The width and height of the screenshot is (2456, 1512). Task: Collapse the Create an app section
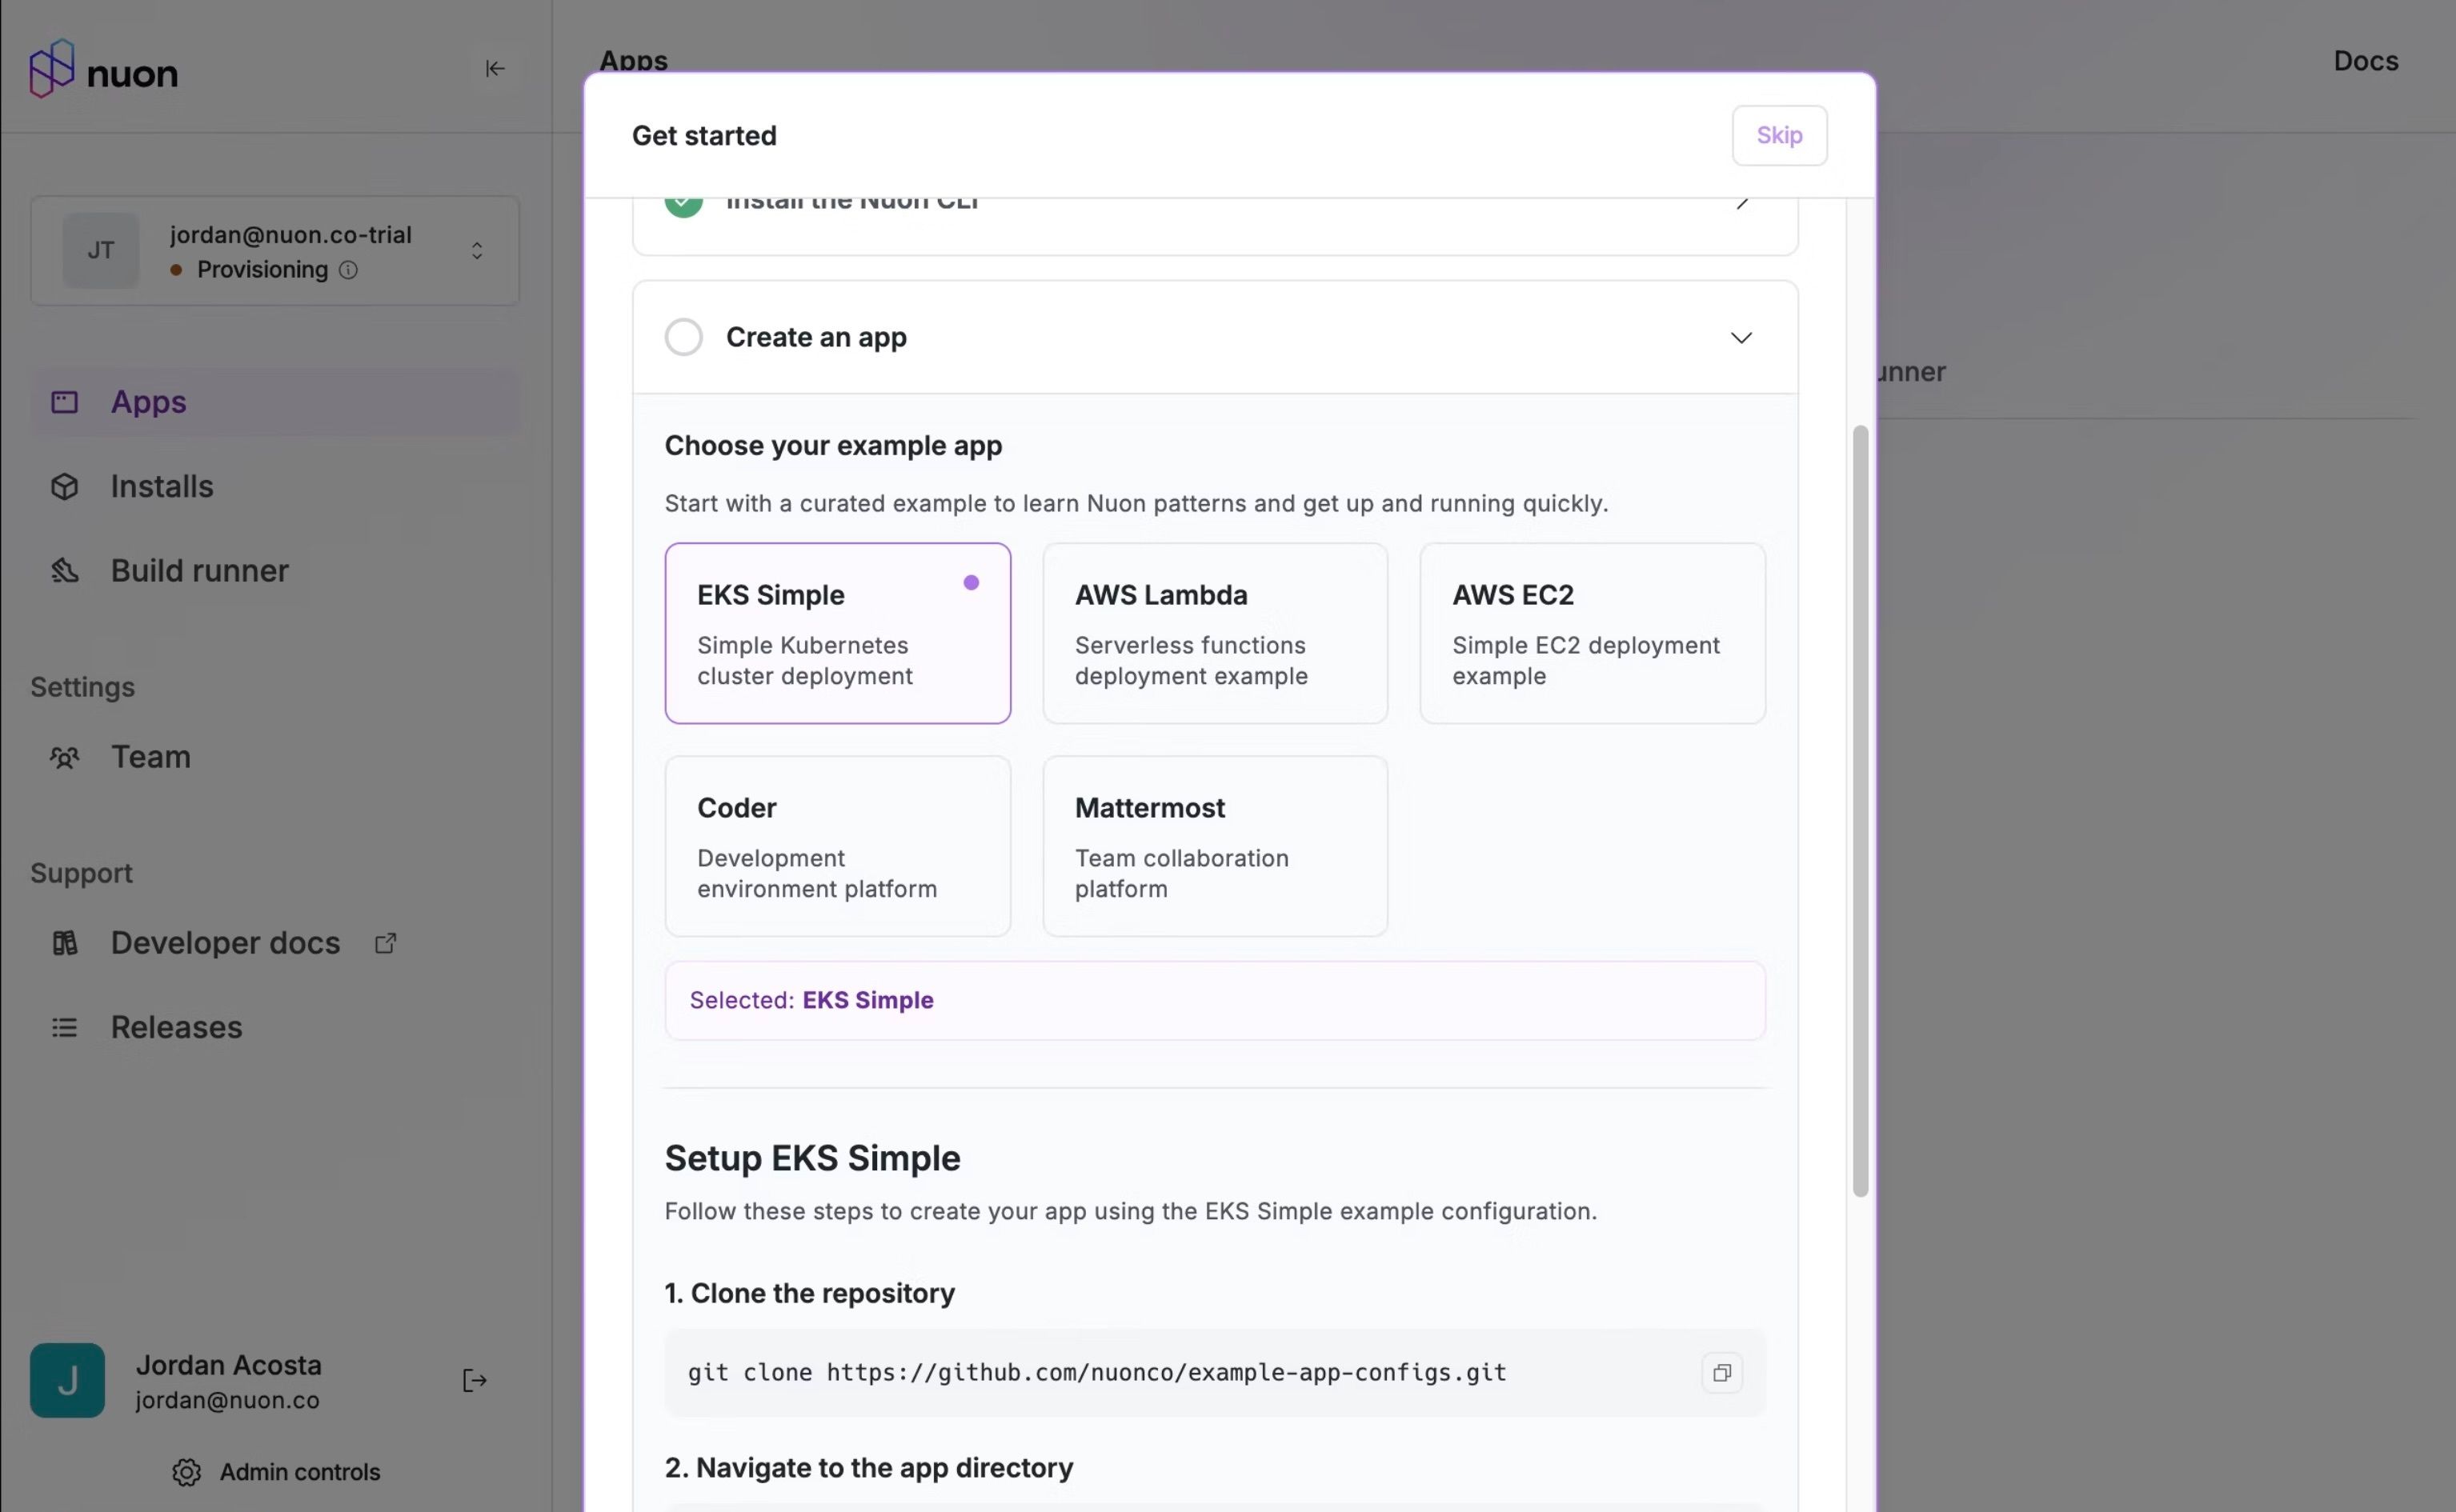coord(1740,338)
